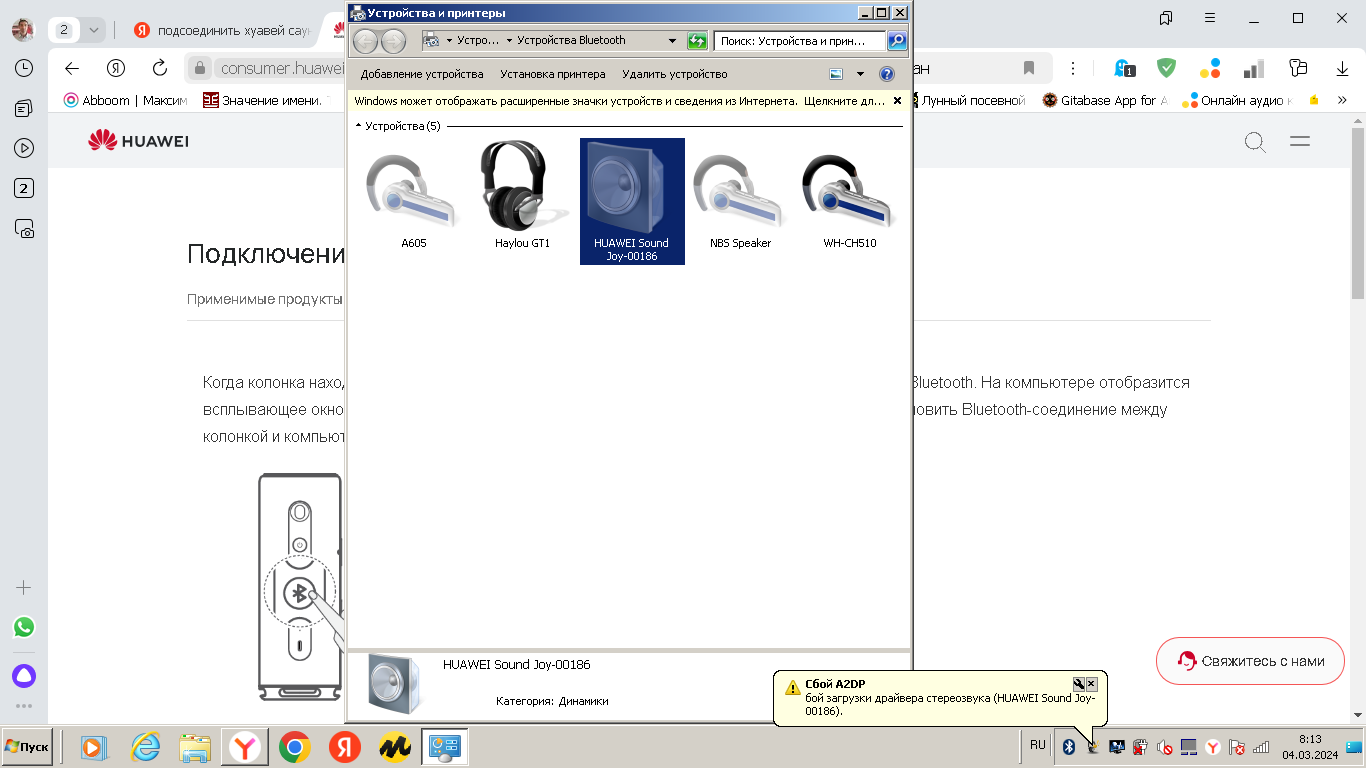Viewport: 1366px width, 768px height.
Task: Open Devices and Printers help icon
Action: point(886,74)
